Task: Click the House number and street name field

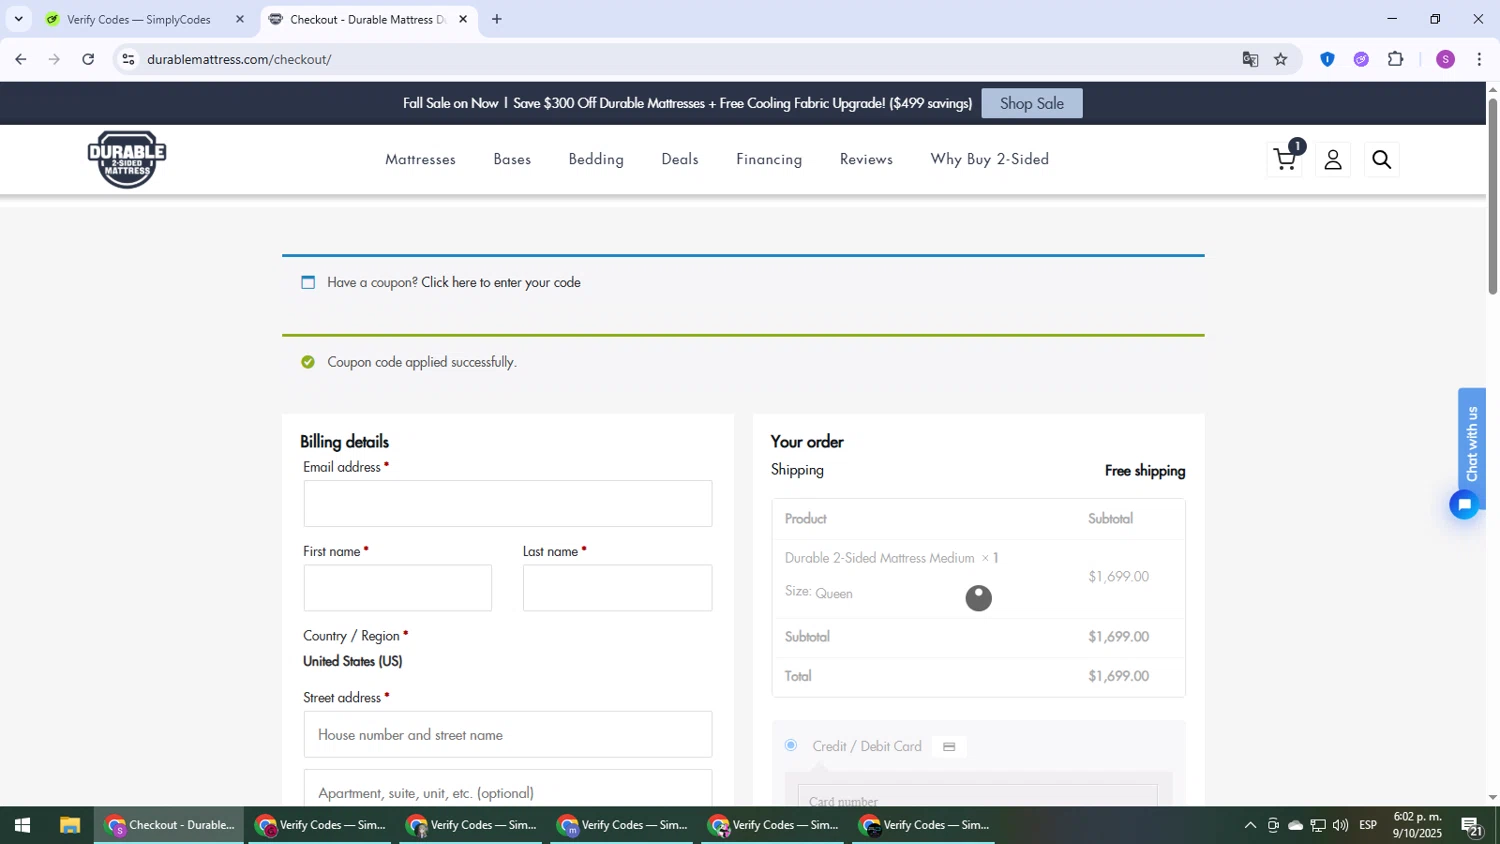Action: pyautogui.click(x=508, y=734)
